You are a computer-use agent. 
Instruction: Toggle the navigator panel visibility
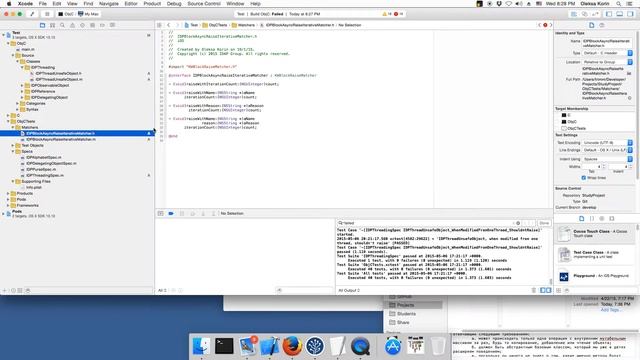[609, 14]
